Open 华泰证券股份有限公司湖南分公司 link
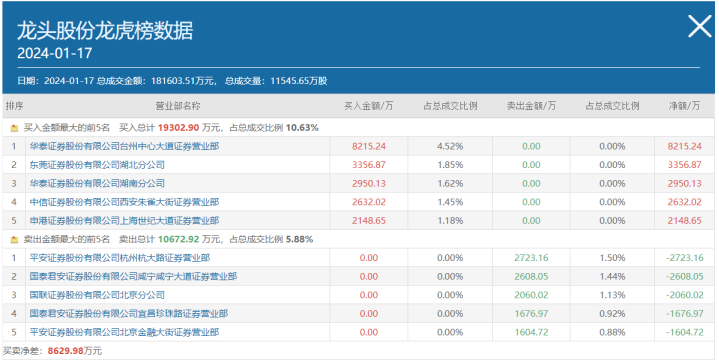The height and width of the screenshot is (364, 719). [97, 183]
